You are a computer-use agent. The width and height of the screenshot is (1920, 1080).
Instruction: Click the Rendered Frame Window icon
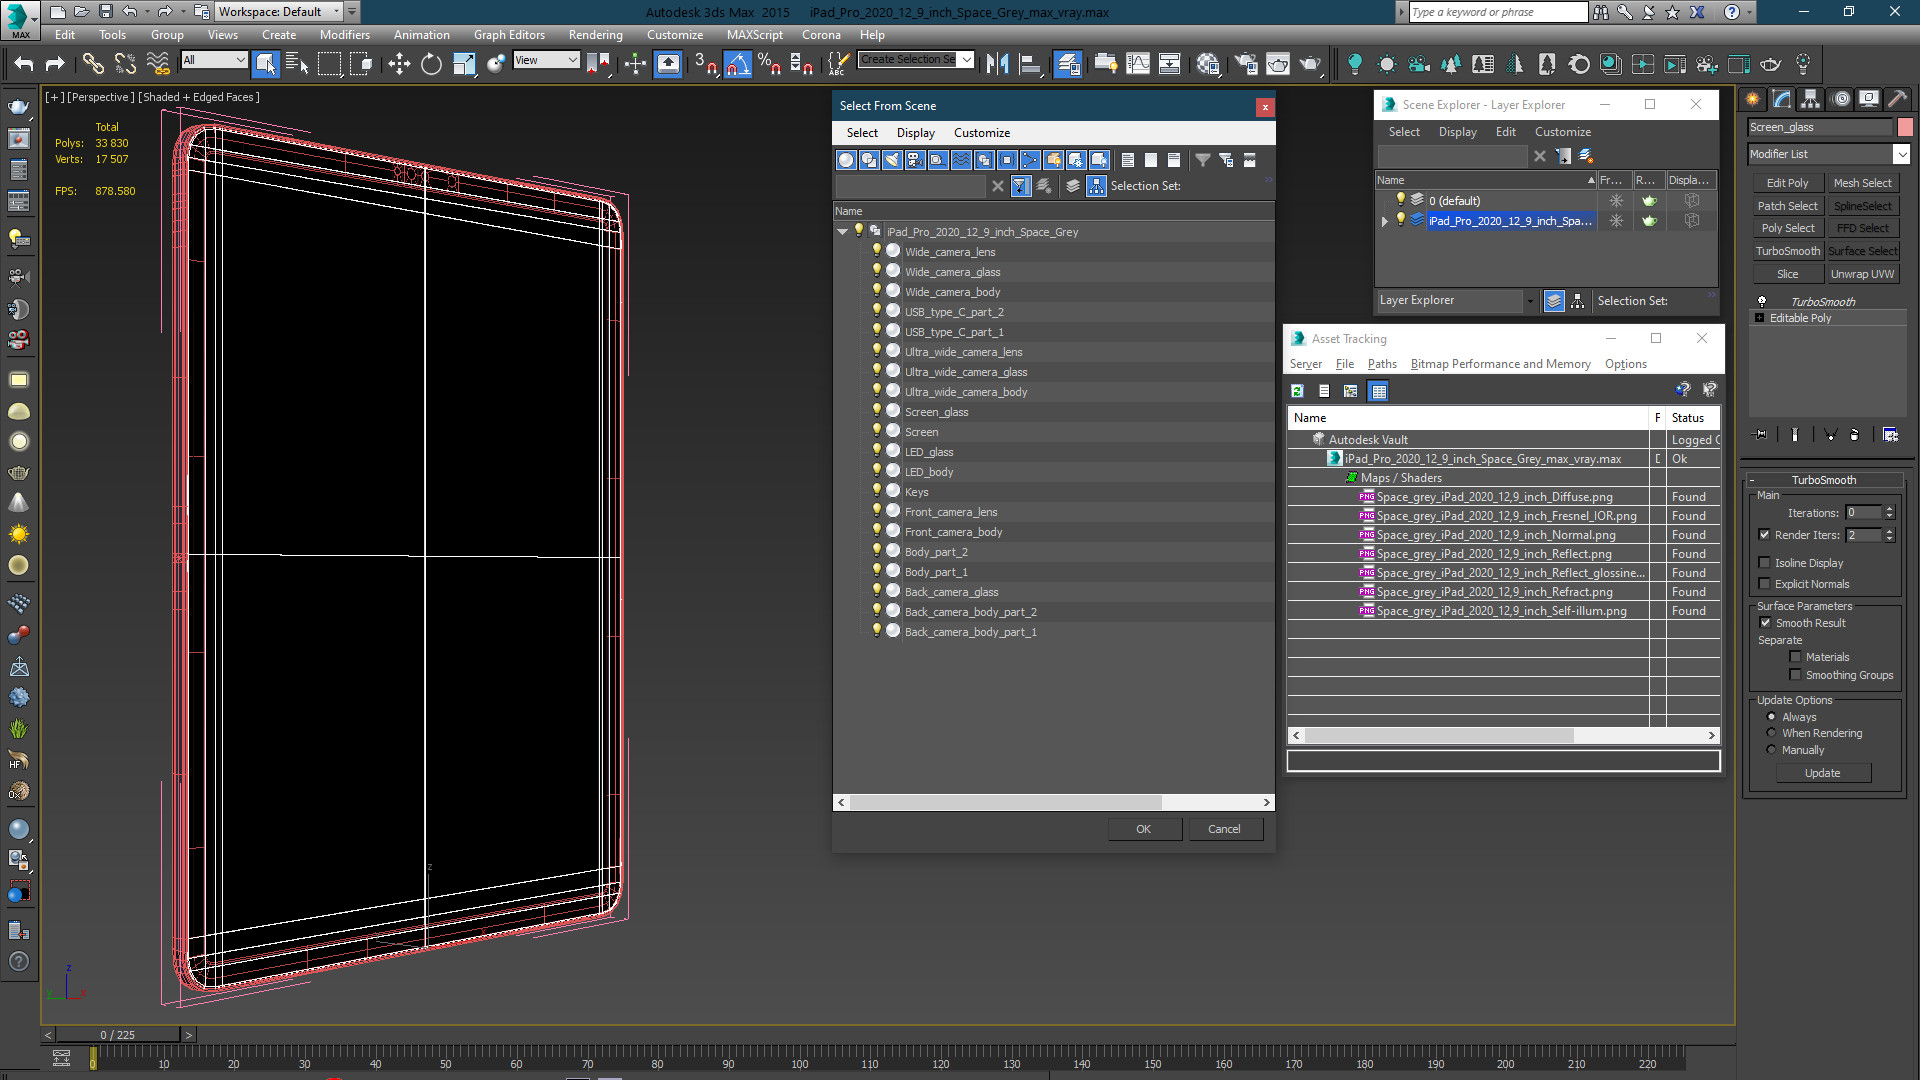pos(1278,64)
